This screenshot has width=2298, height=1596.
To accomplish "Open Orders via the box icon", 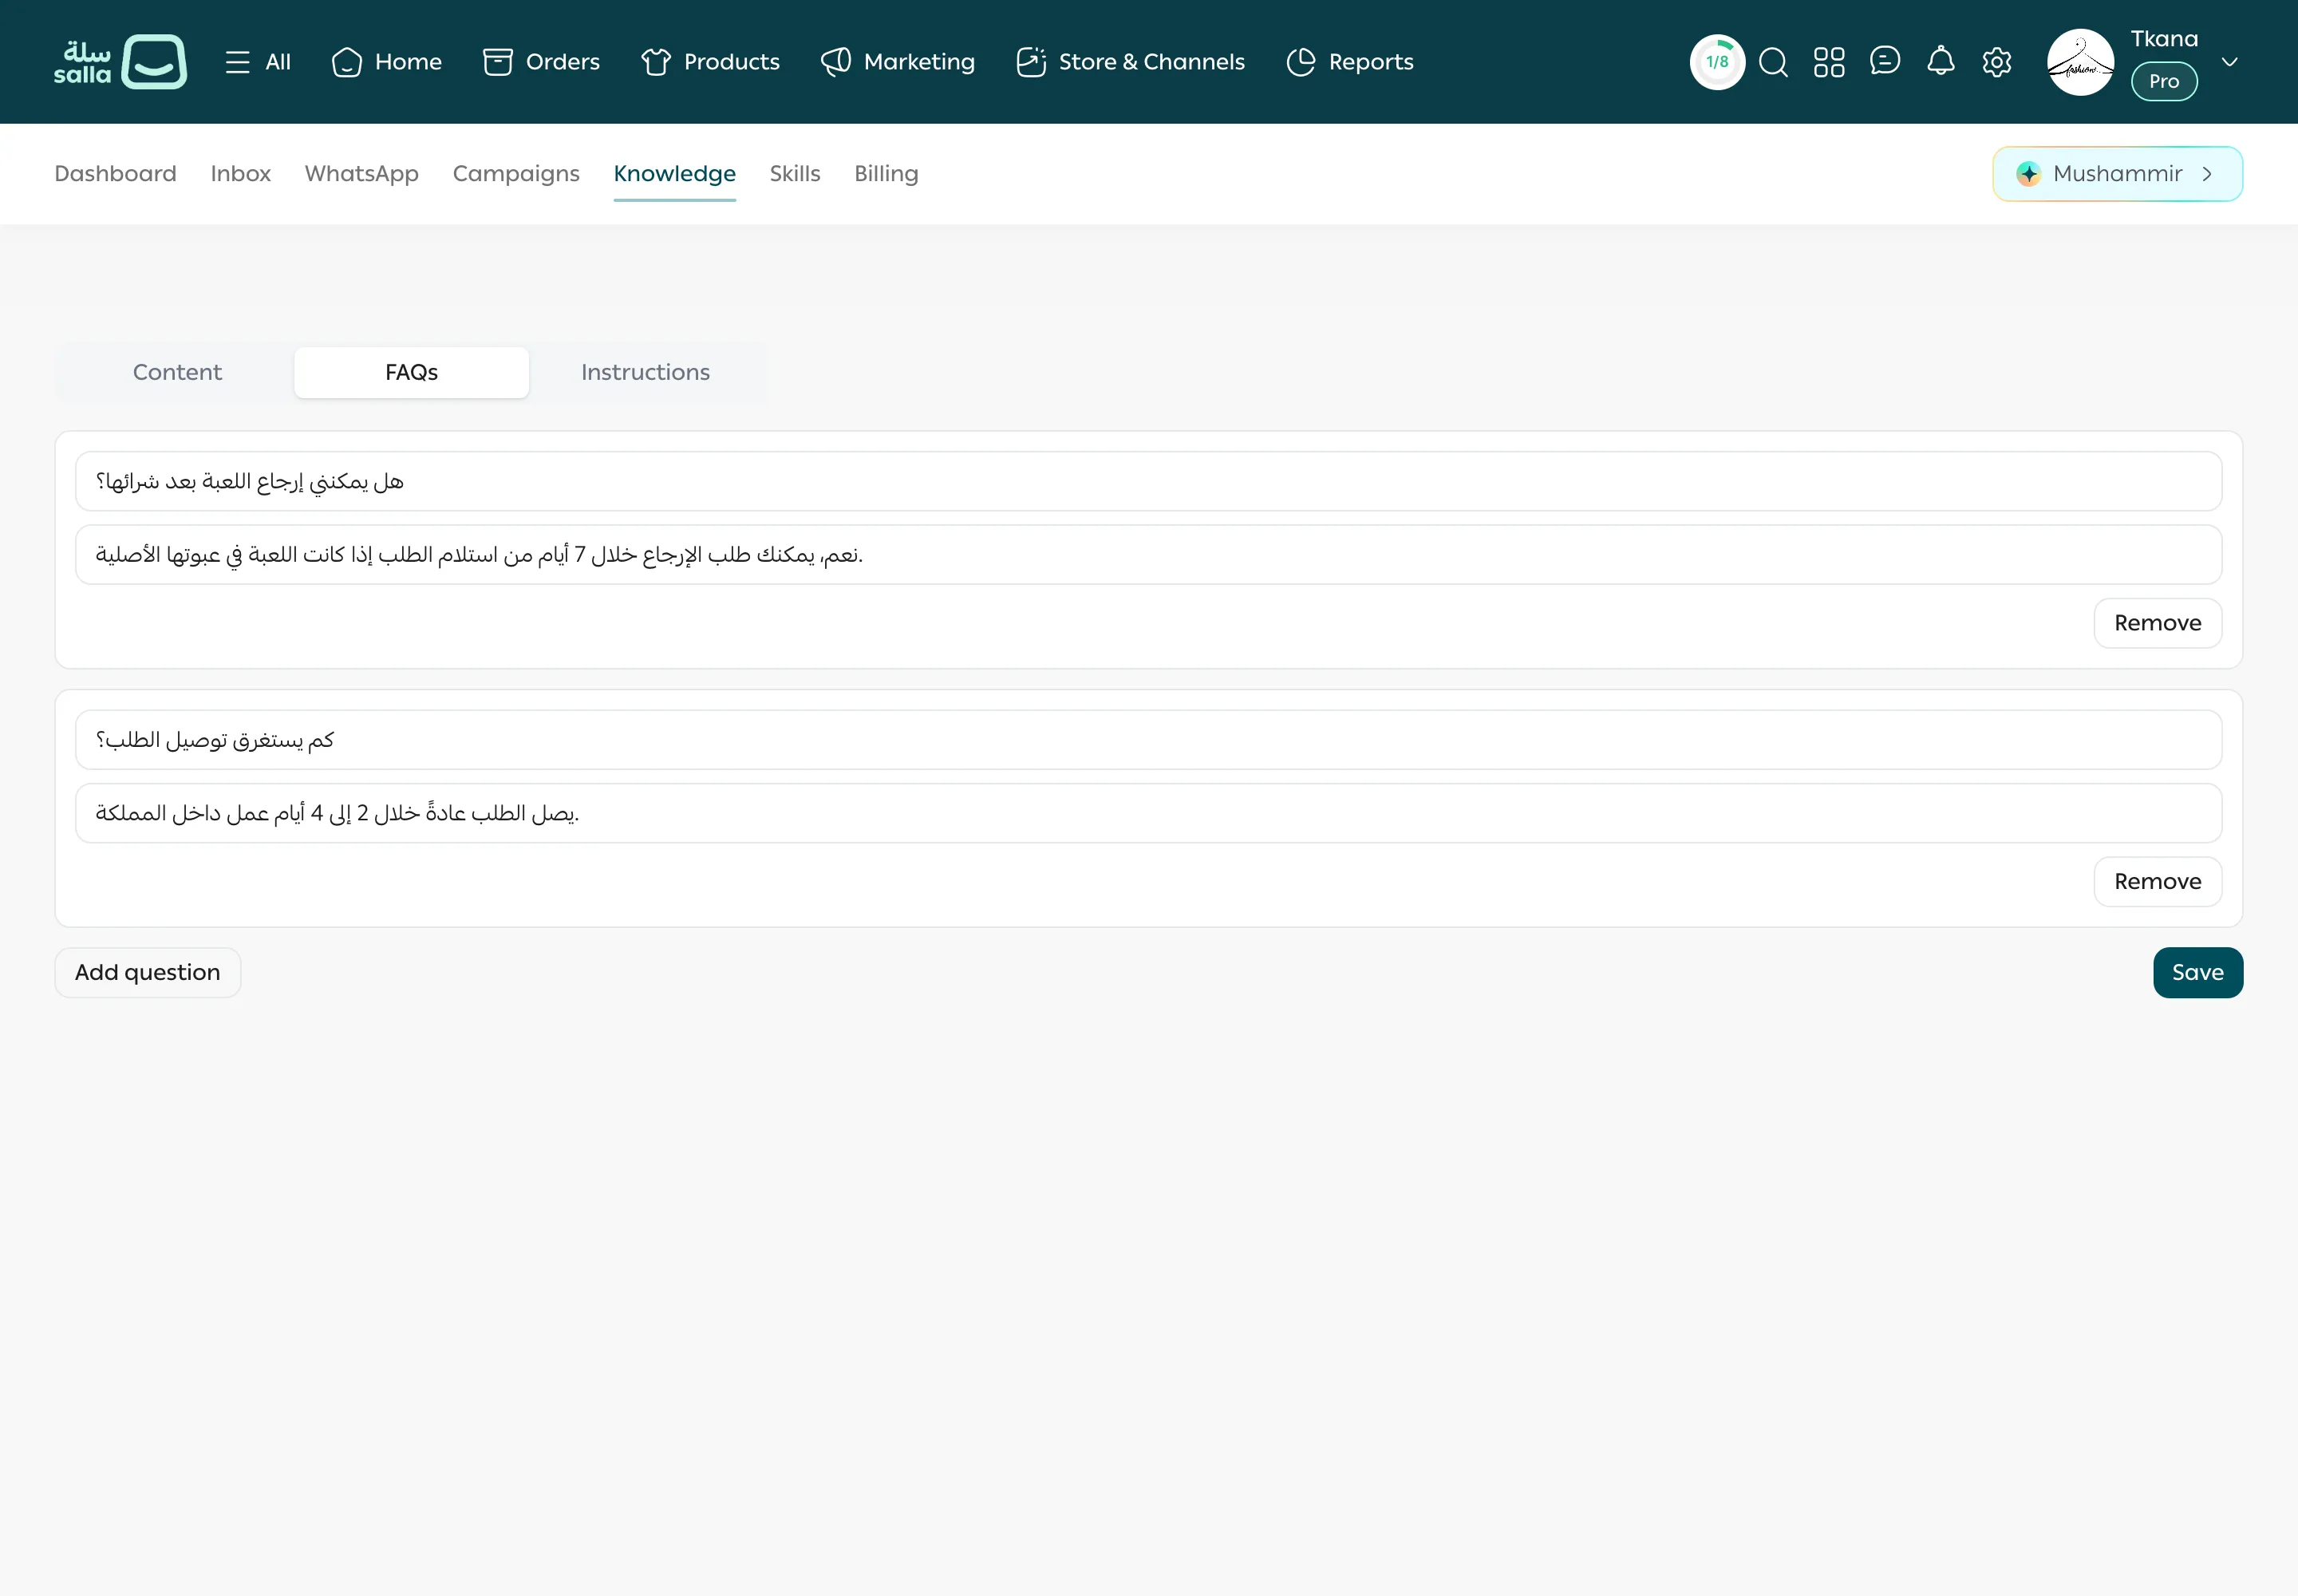I will [497, 62].
